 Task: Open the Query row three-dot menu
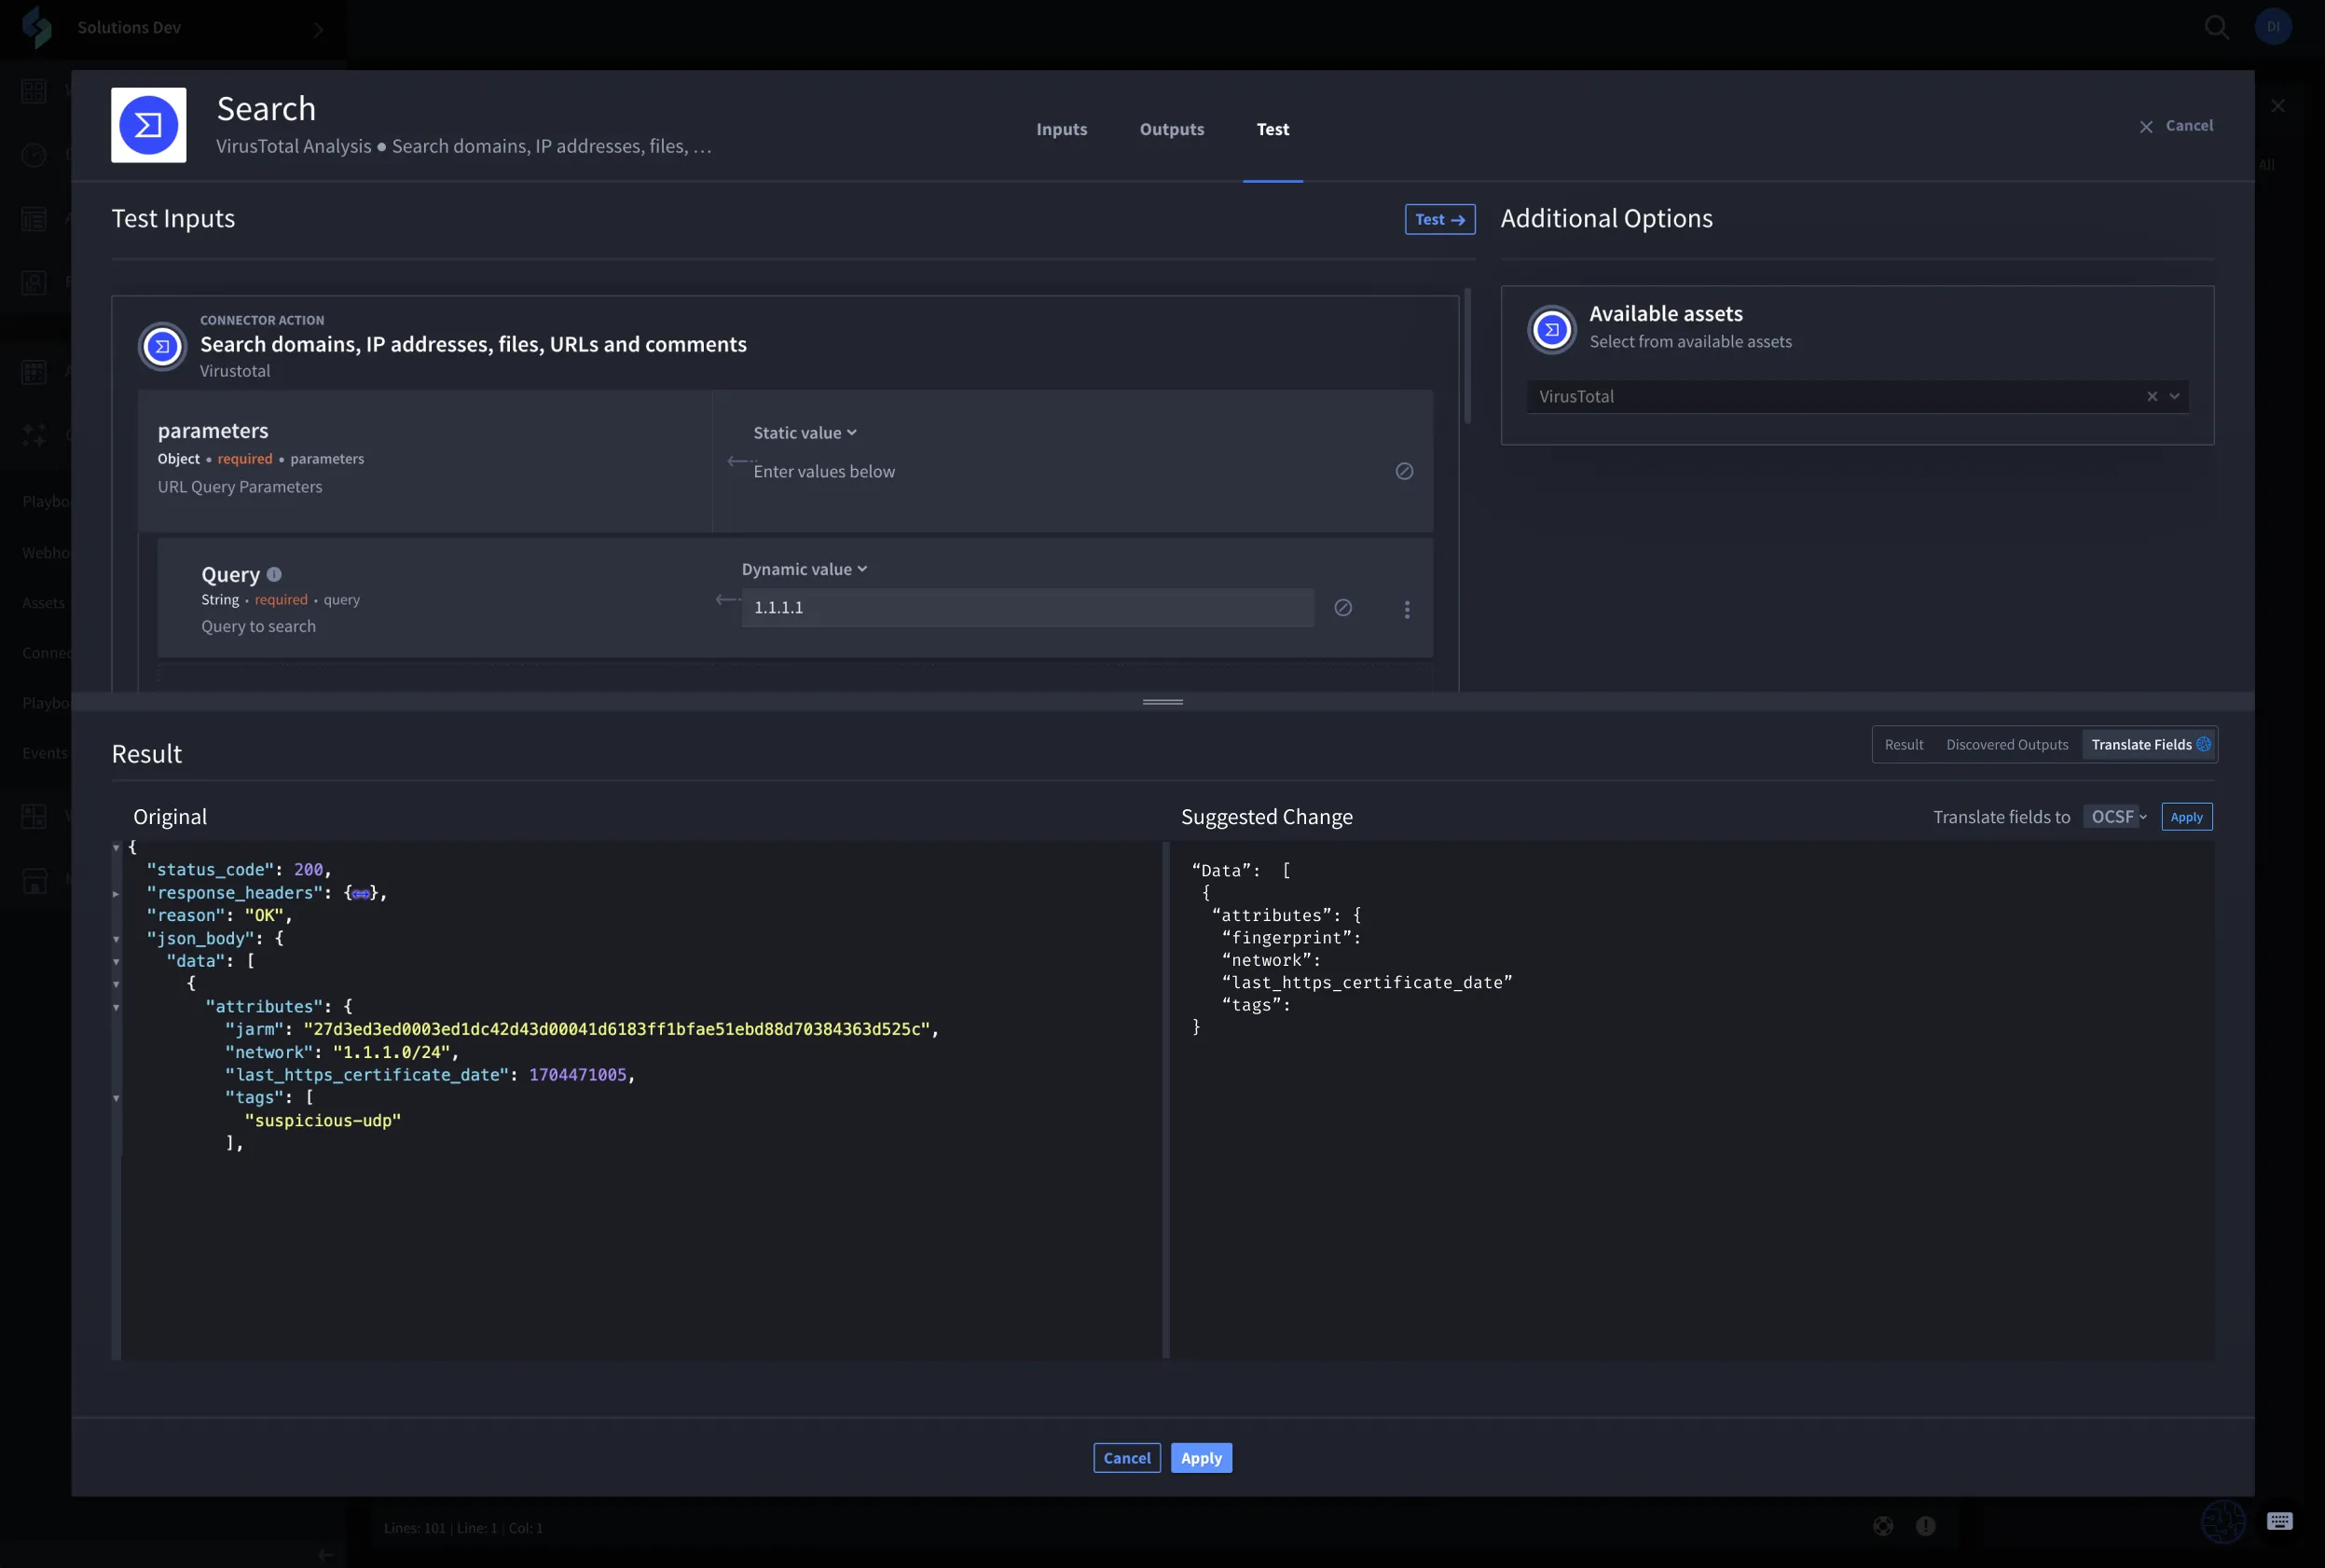click(x=1406, y=609)
